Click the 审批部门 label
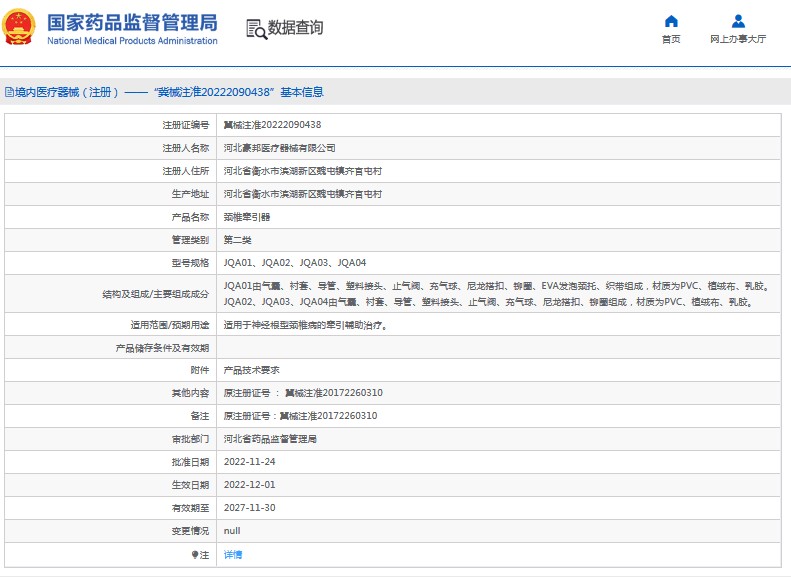 (x=190, y=439)
